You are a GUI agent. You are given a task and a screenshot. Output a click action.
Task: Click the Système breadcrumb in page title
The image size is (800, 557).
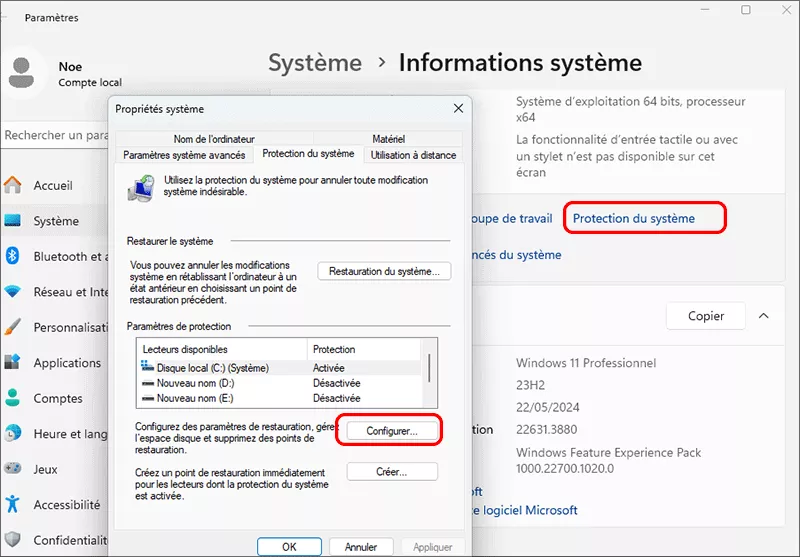315,63
